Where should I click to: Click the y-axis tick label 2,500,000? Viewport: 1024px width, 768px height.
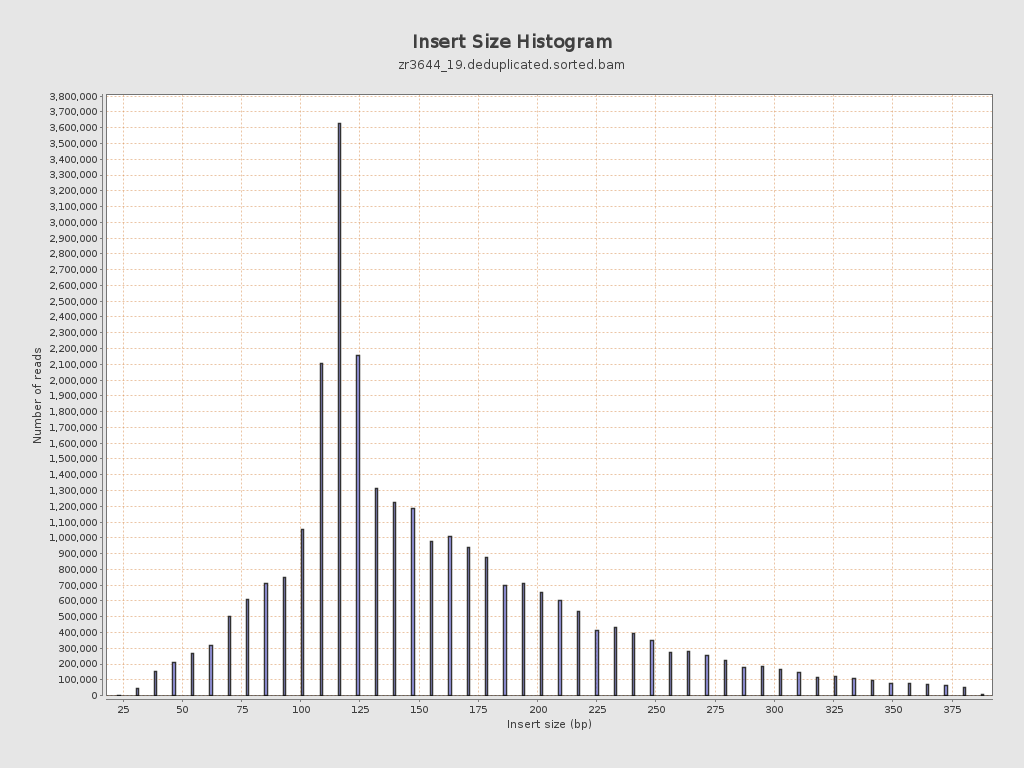click(x=74, y=302)
